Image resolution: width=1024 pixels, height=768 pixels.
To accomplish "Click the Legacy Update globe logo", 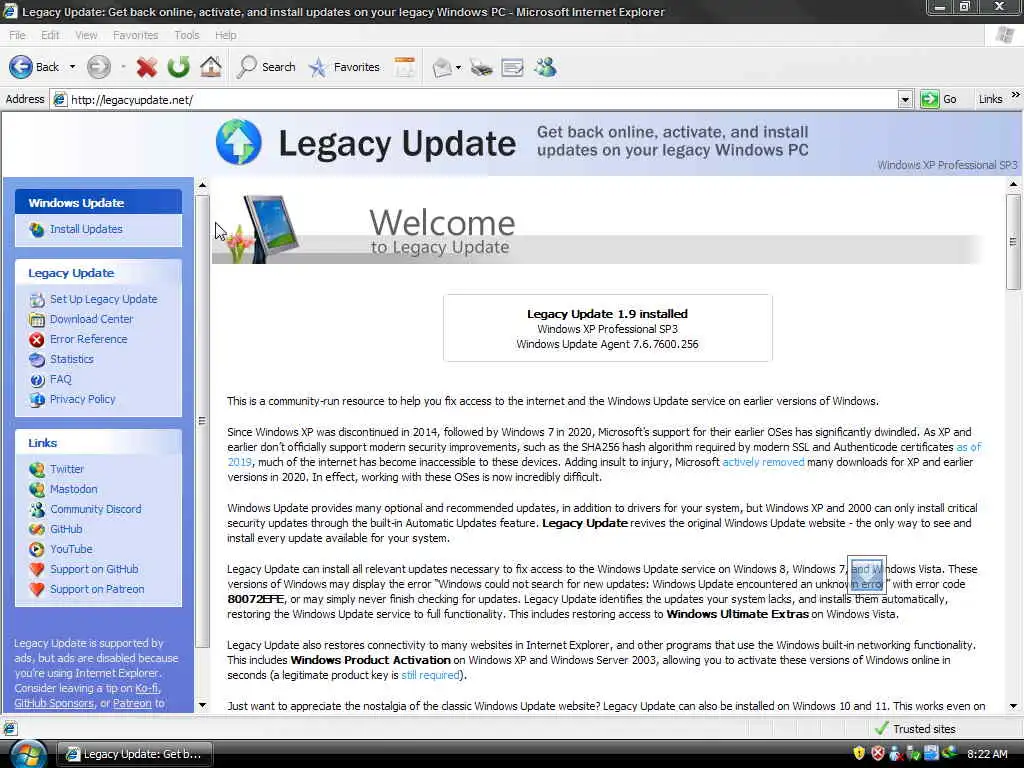I will 238,142.
